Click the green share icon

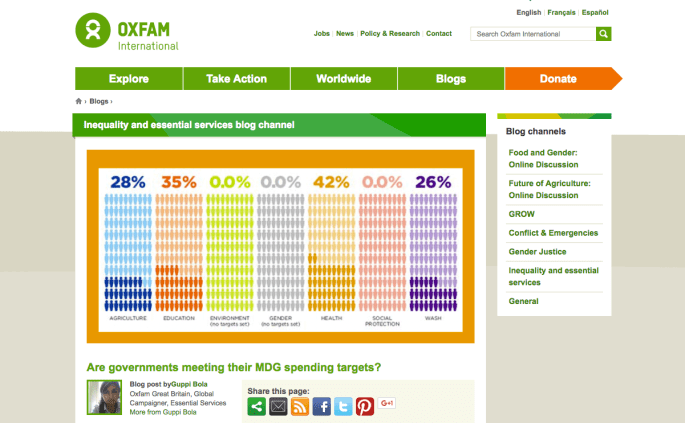tap(256, 406)
